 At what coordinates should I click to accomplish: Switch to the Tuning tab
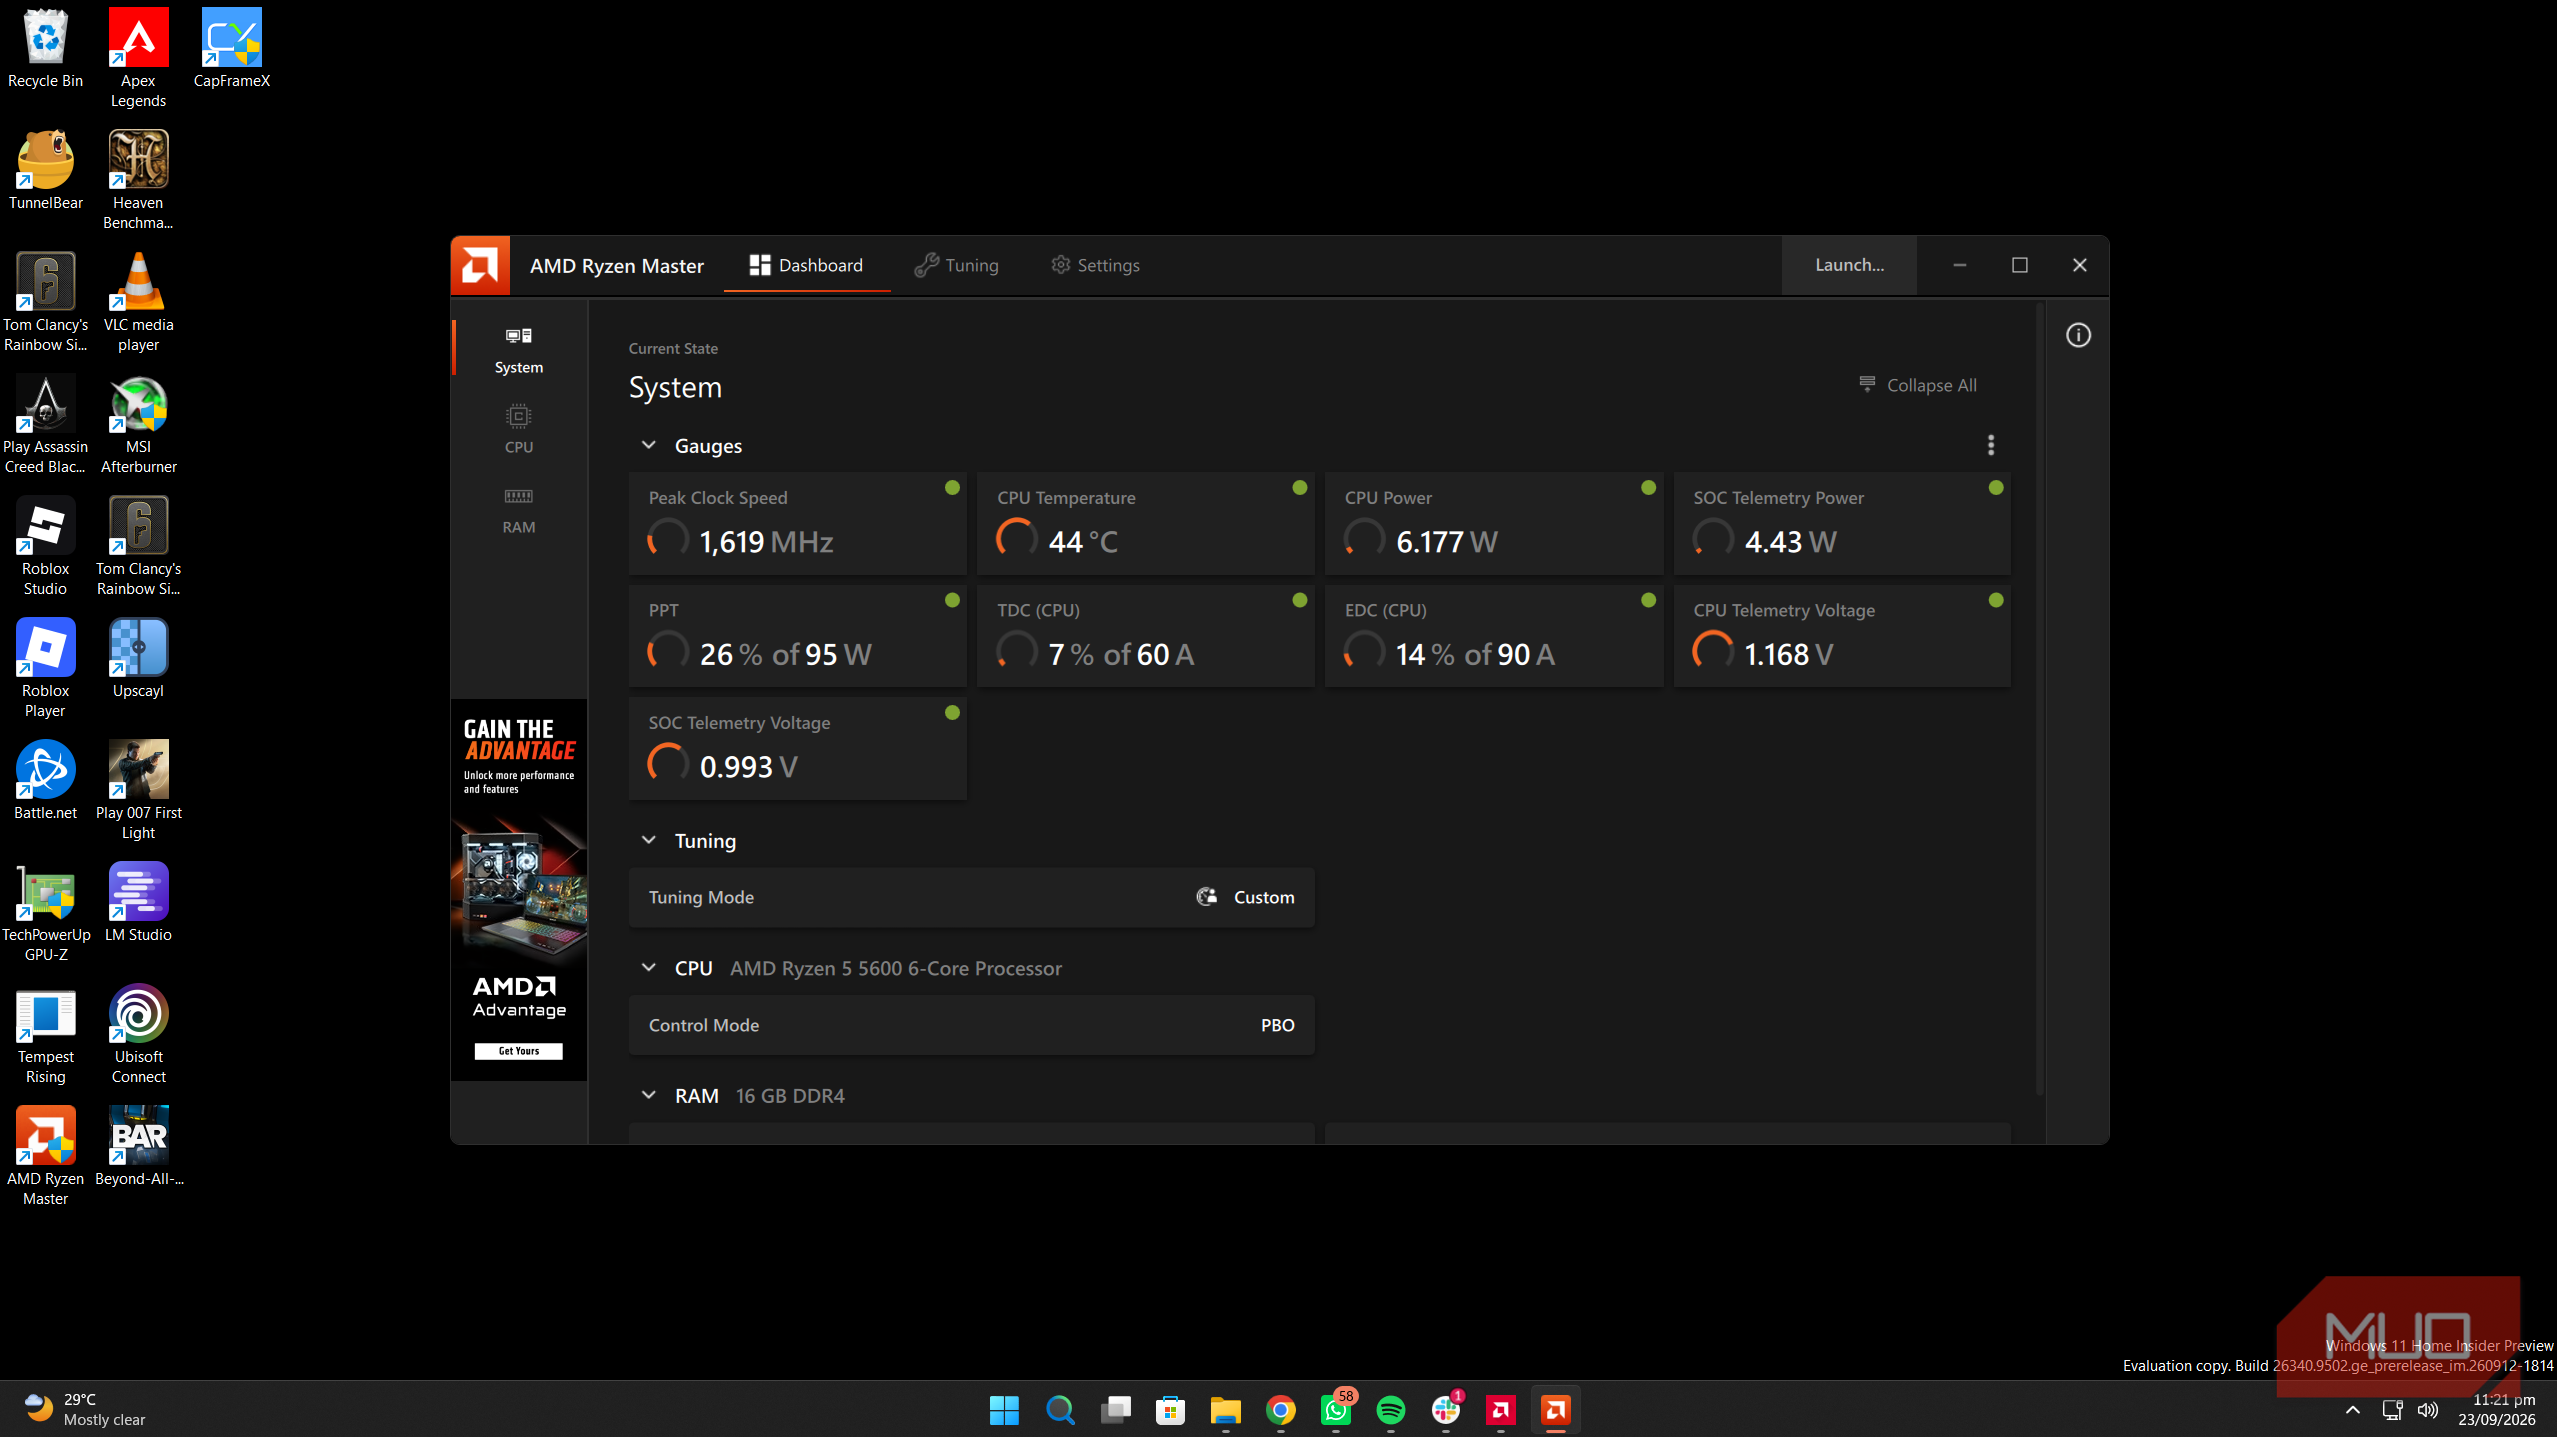pos(956,265)
